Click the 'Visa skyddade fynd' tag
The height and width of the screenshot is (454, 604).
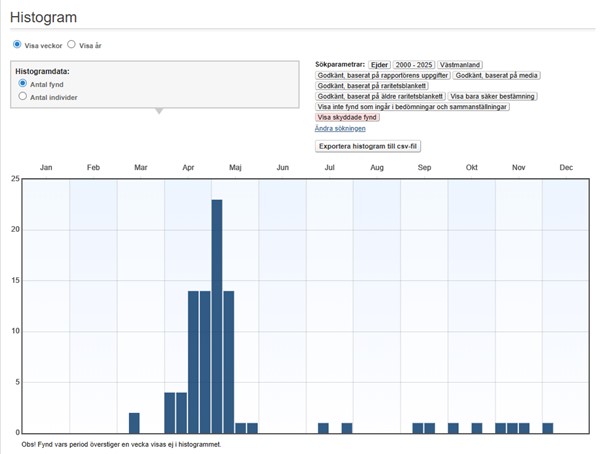(347, 117)
